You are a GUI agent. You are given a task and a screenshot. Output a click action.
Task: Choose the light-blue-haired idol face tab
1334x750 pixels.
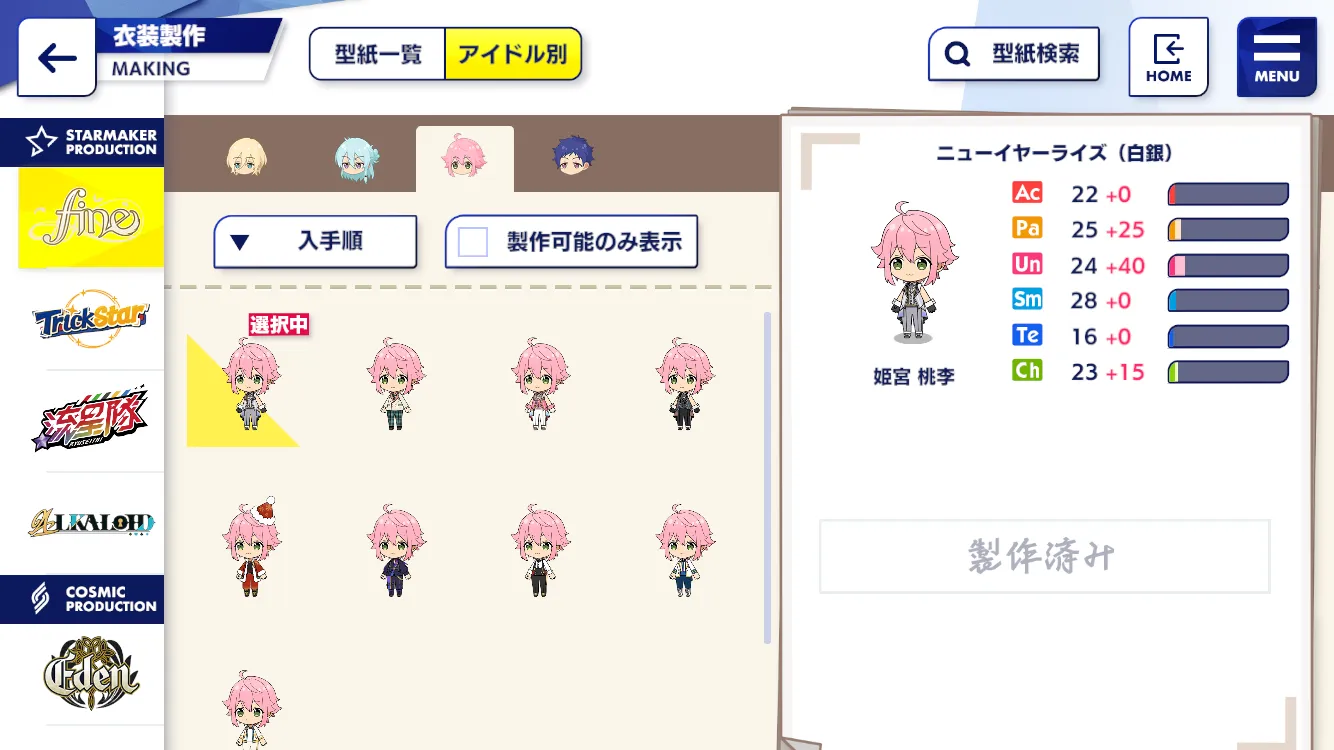pos(356,158)
